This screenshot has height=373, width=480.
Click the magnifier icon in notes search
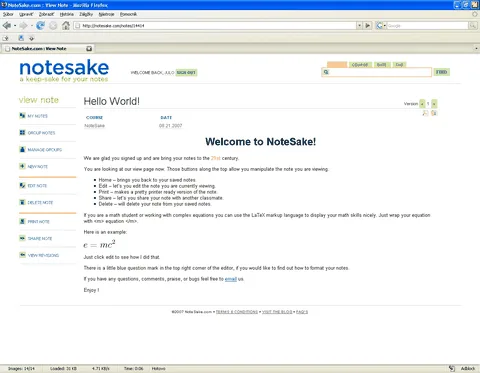tap(326, 72)
